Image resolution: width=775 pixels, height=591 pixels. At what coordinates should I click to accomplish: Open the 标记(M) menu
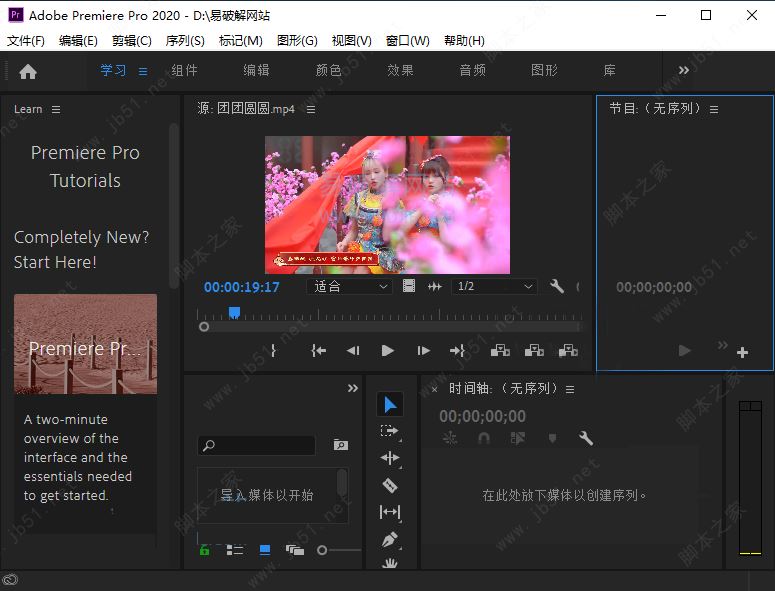(x=240, y=41)
